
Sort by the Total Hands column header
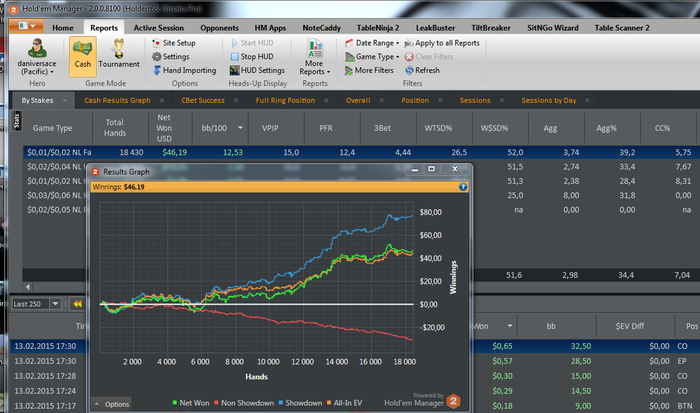pyautogui.click(x=115, y=128)
